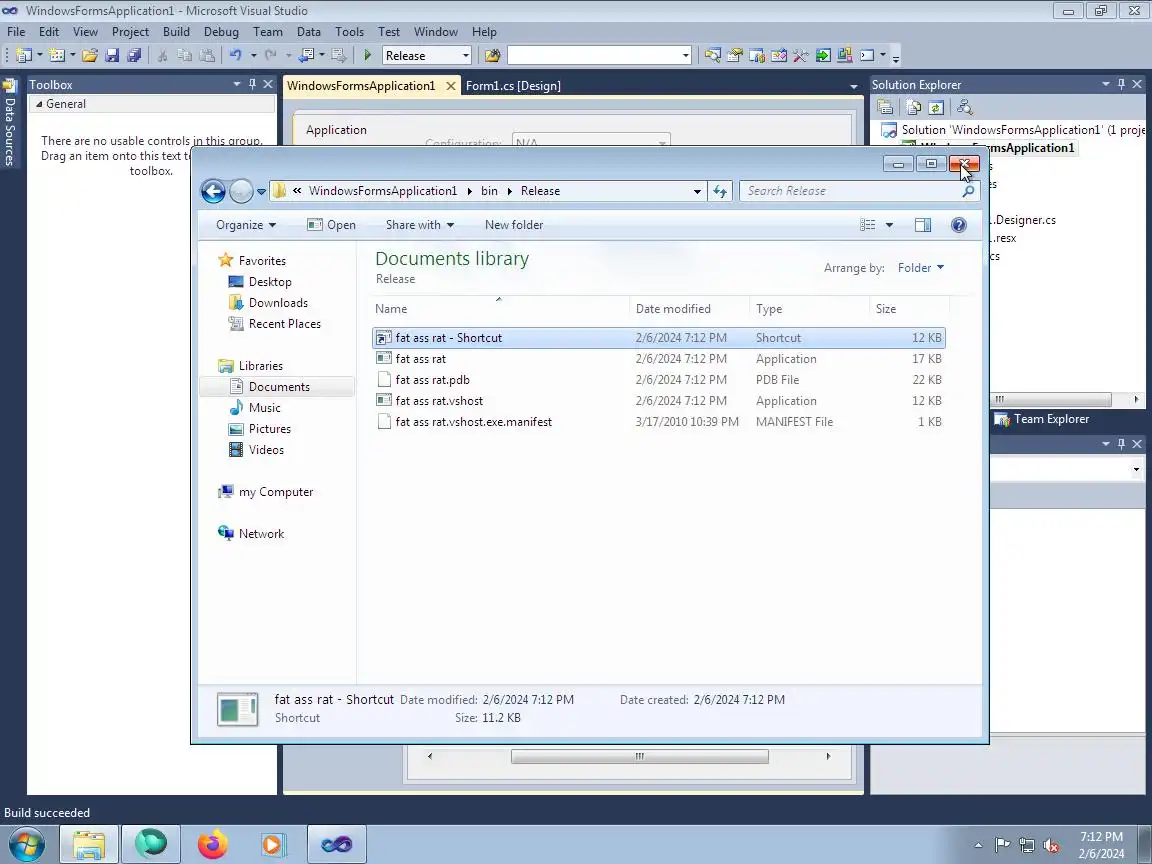Image resolution: width=1152 pixels, height=864 pixels.
Task: Open the Data Sources side tab
Action: pos(10,122)
